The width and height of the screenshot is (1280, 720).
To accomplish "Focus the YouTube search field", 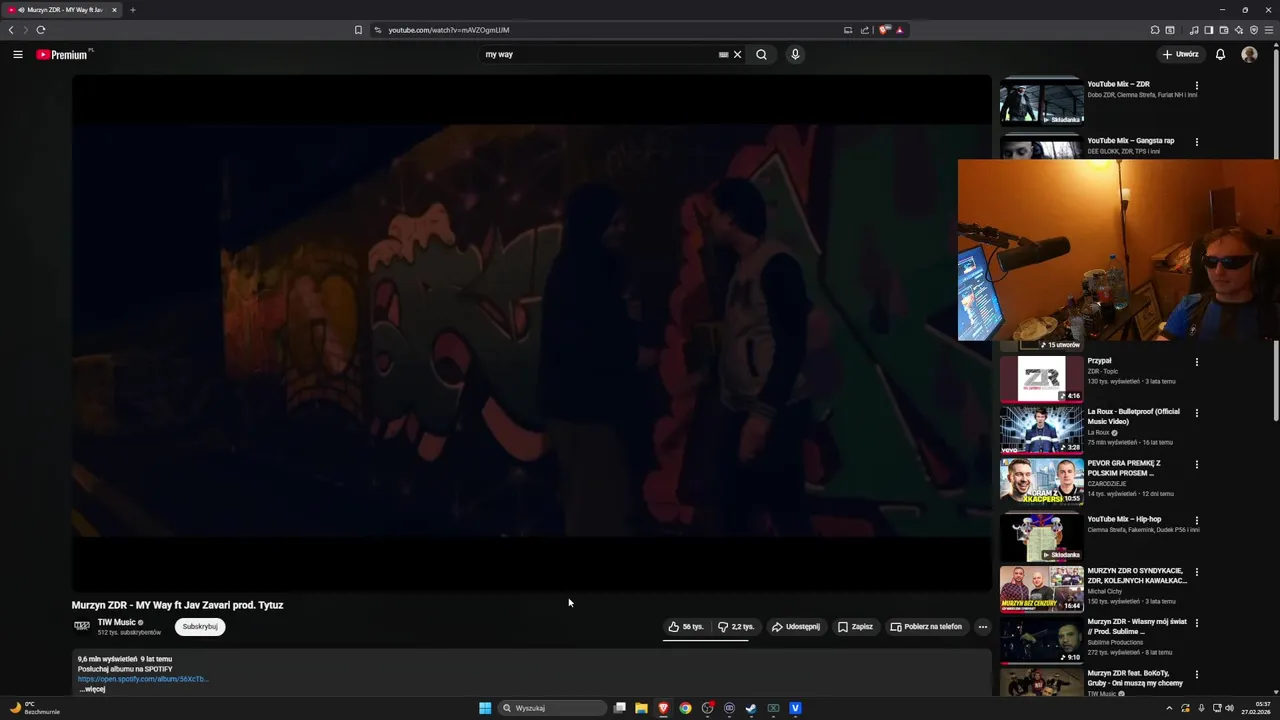I will click(600, 55).
